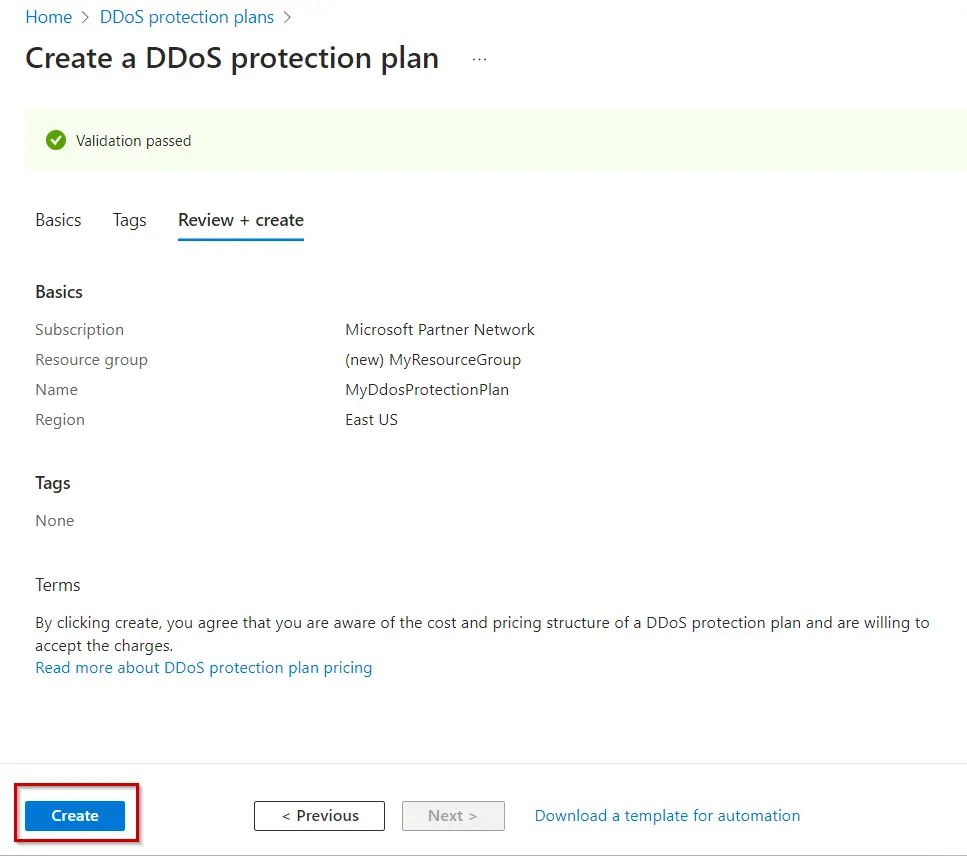Viewport: 967px width, 856px height.
Task: Navigate to Home via the breadcrumb
Action: 48,17
